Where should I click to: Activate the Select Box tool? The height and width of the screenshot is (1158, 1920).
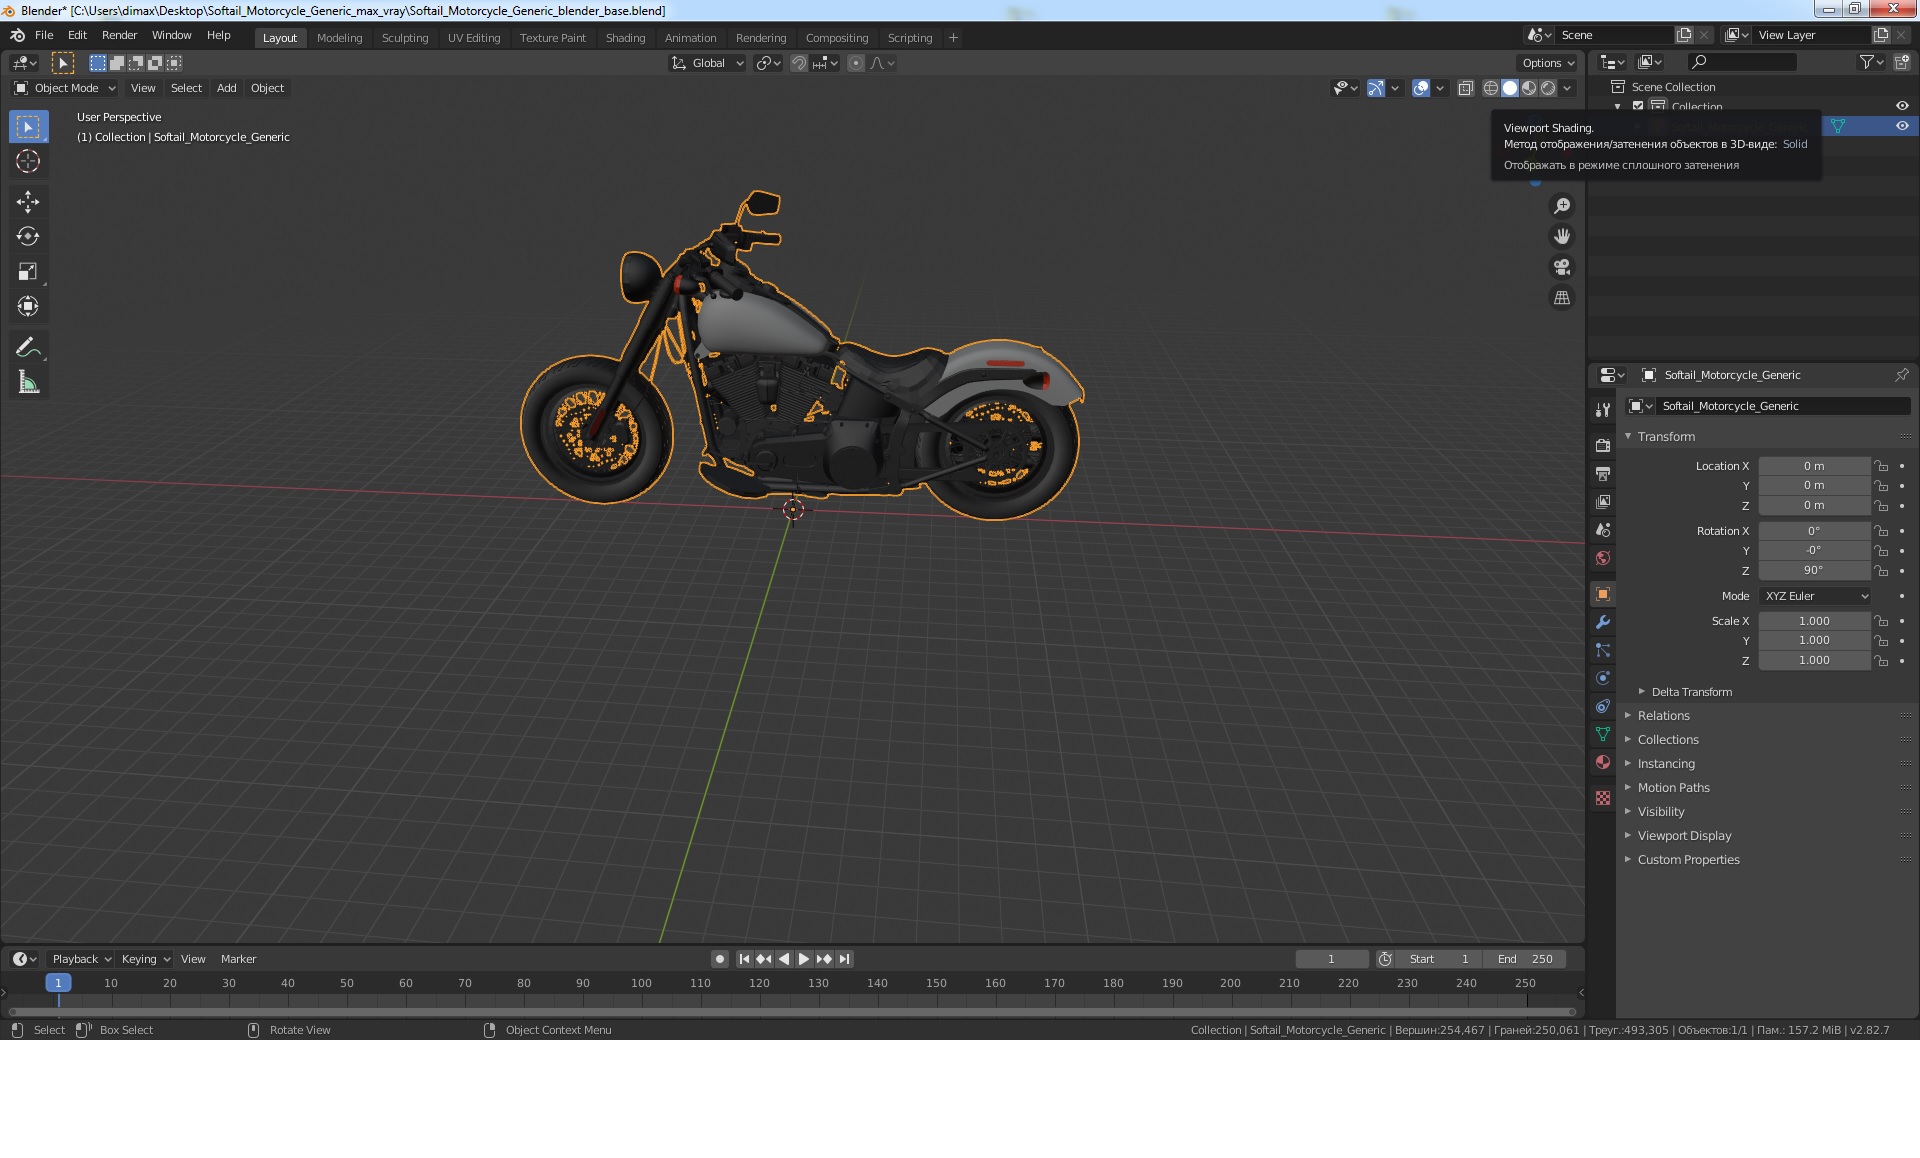pos(28,127)
